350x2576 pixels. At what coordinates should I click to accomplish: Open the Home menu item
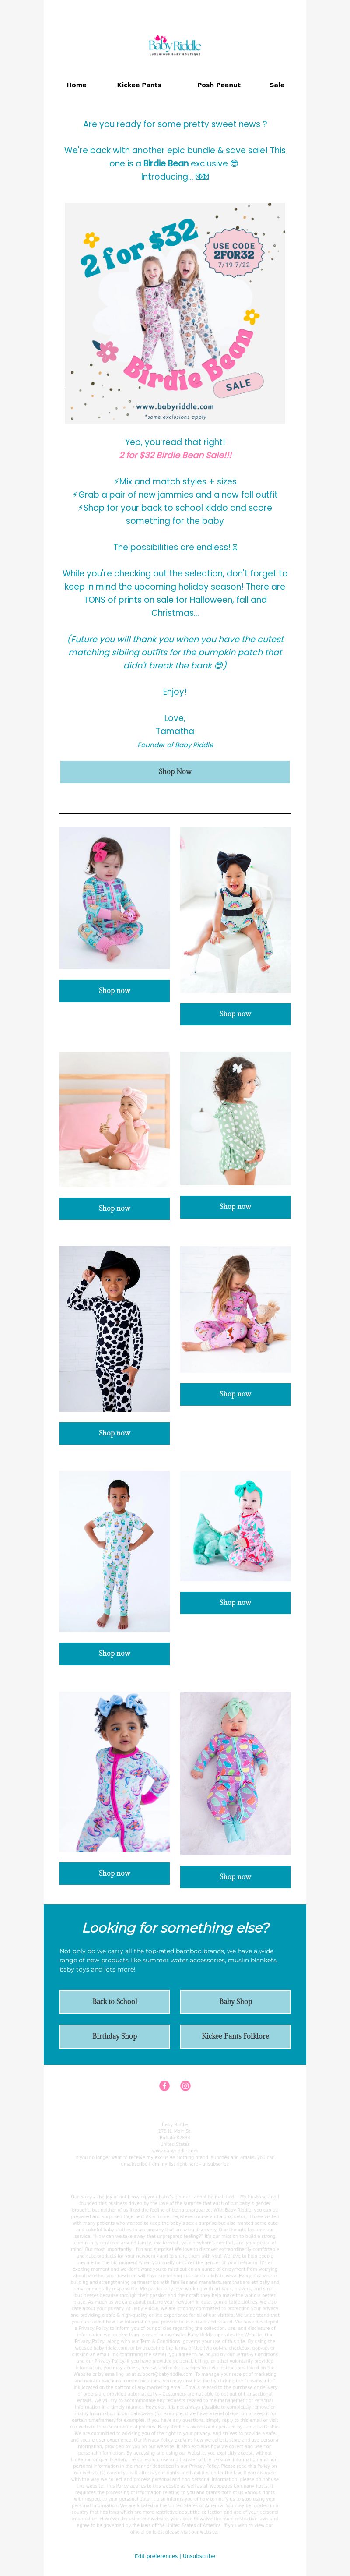coord(76,85)
